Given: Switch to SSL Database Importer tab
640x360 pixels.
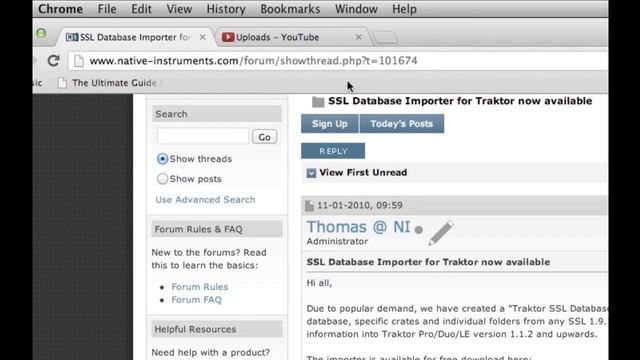Looking at the screenshot, I should [x=135, y=37].
